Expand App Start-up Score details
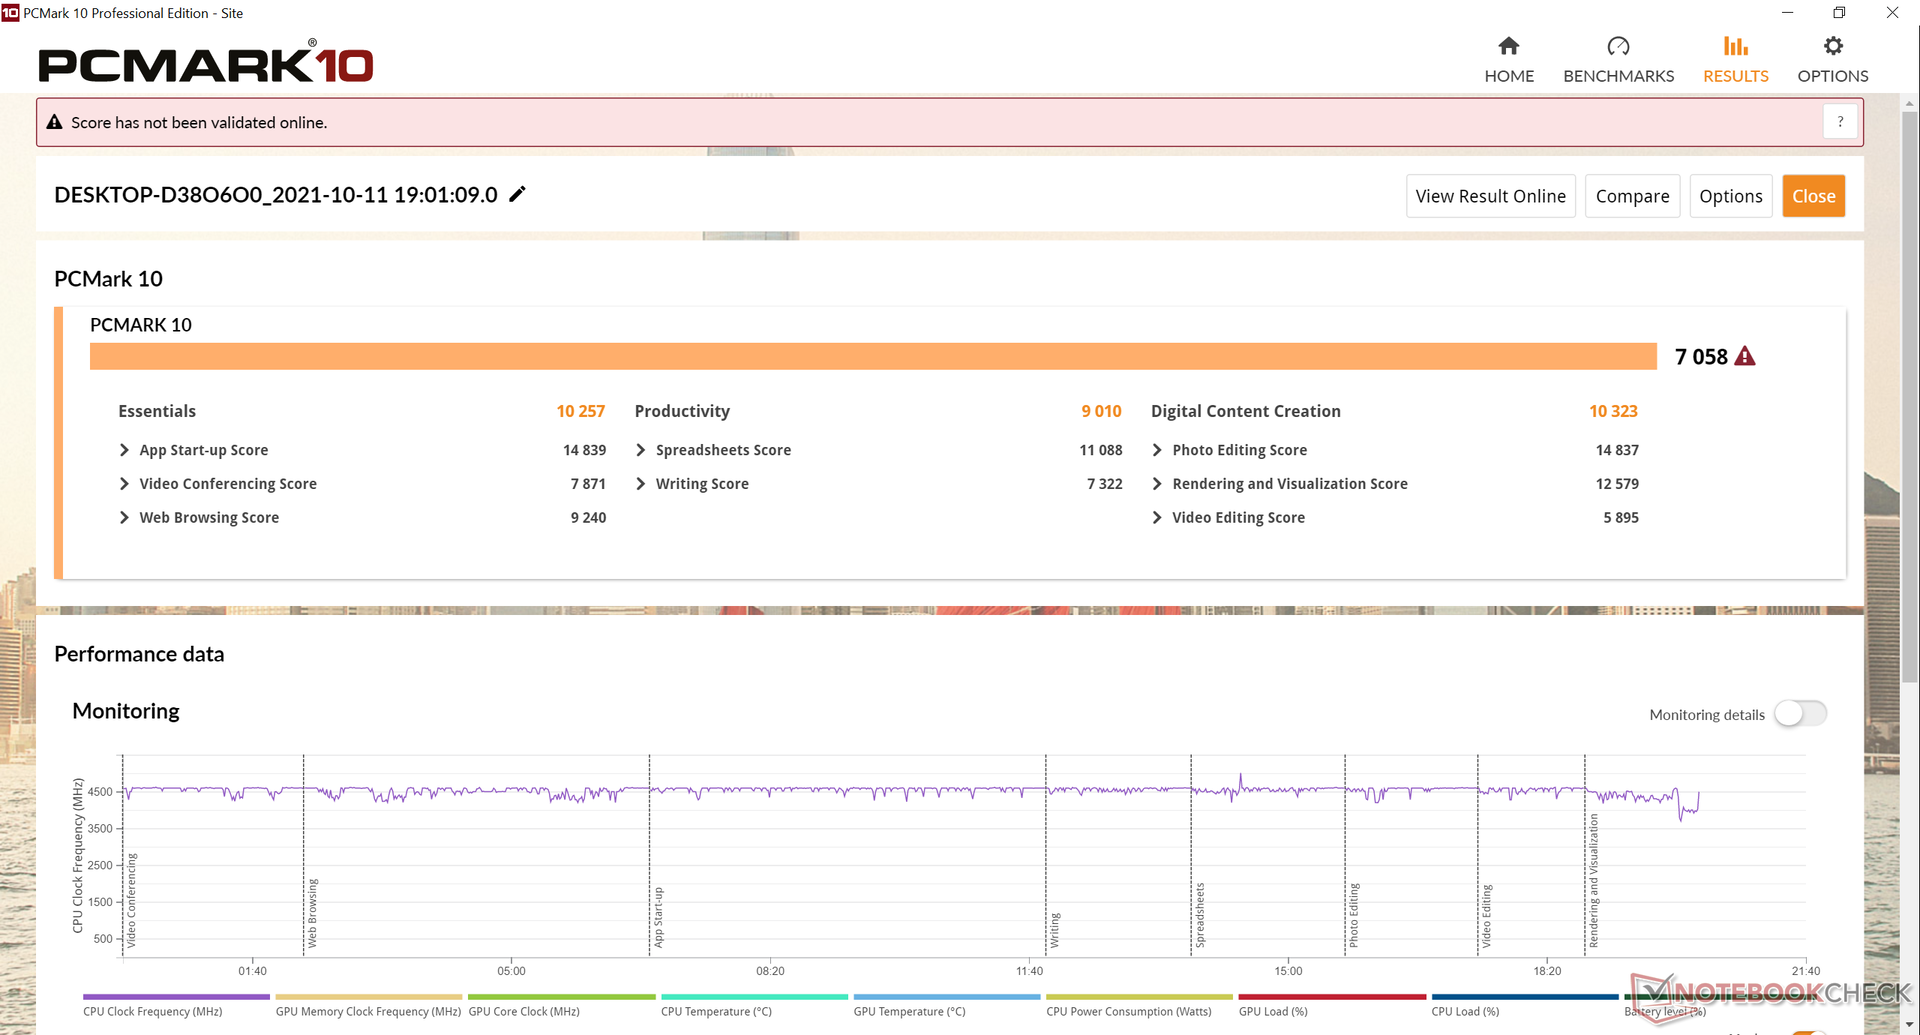Viewport: 1920px width, 1035px height. click(x=124, y=450)
